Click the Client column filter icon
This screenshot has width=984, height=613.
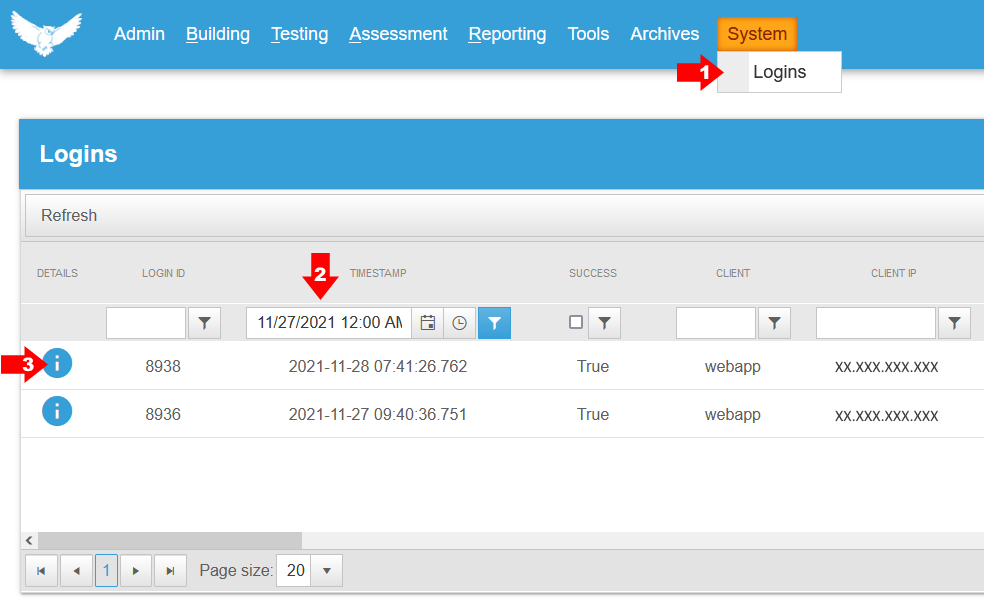[x=774, y=322]
